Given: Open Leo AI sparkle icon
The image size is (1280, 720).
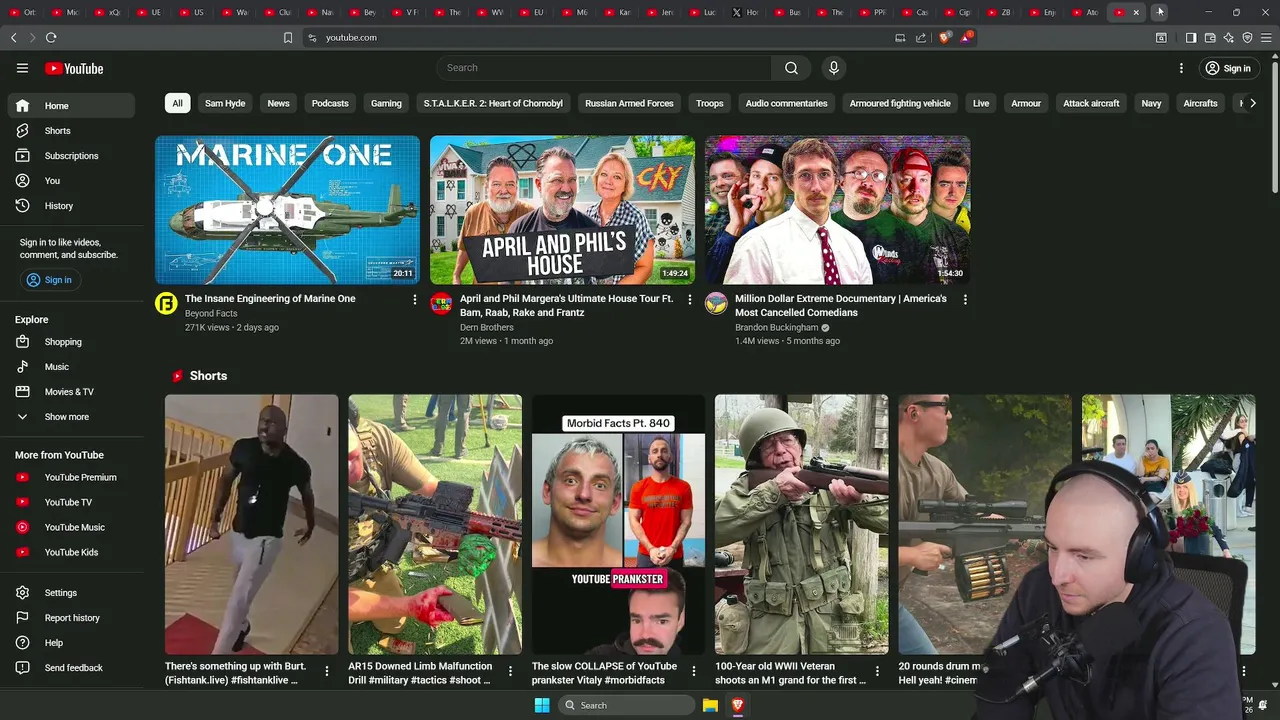Looking at the screenshot, I should point(1228,37).
